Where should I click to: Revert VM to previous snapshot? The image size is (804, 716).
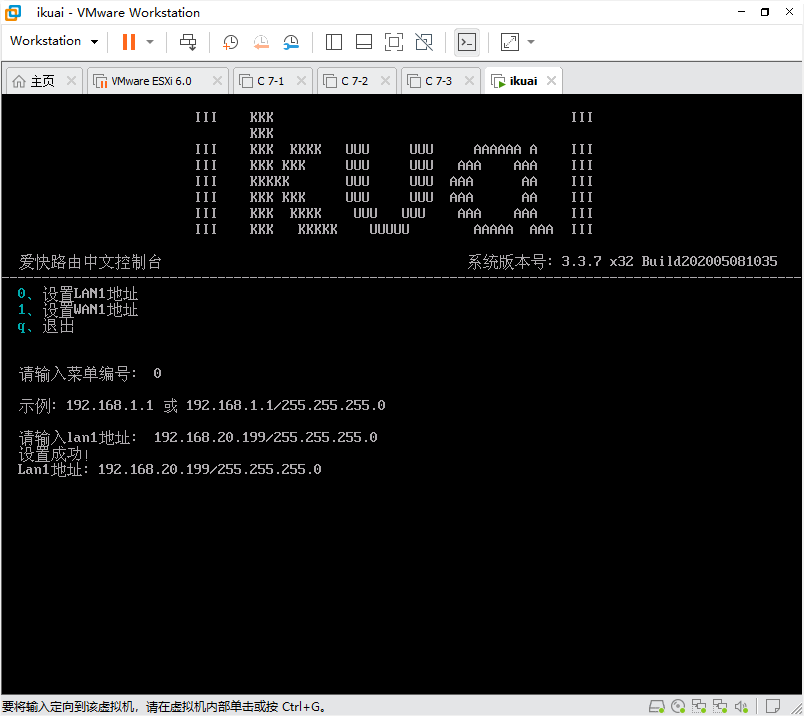click(x=260, y=42)
